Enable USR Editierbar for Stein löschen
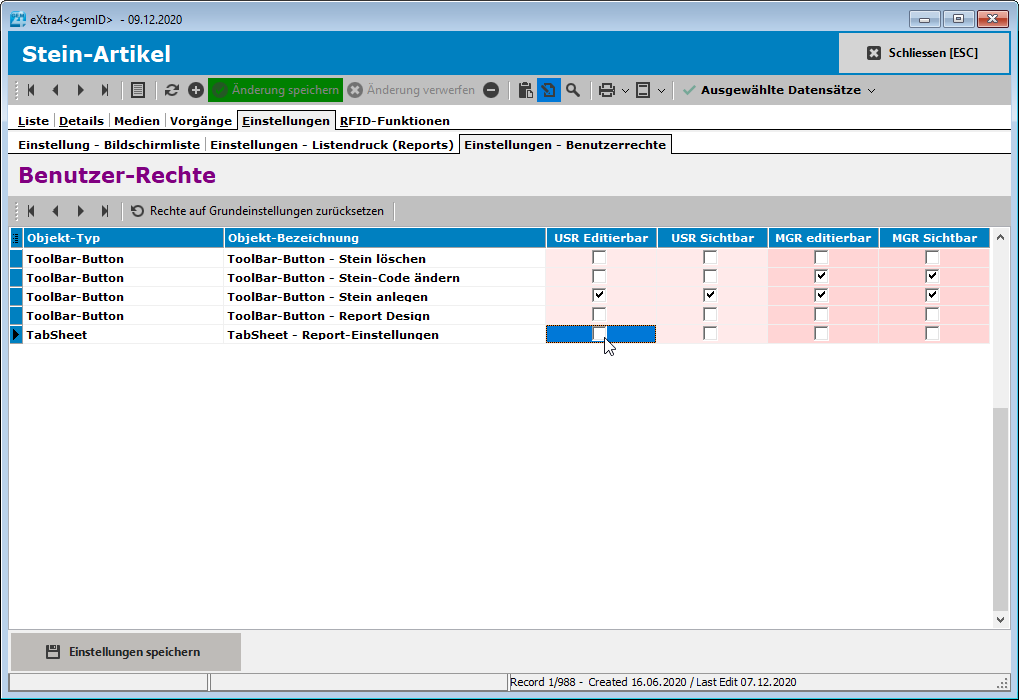1019x700 pixels. coord(599,258)
